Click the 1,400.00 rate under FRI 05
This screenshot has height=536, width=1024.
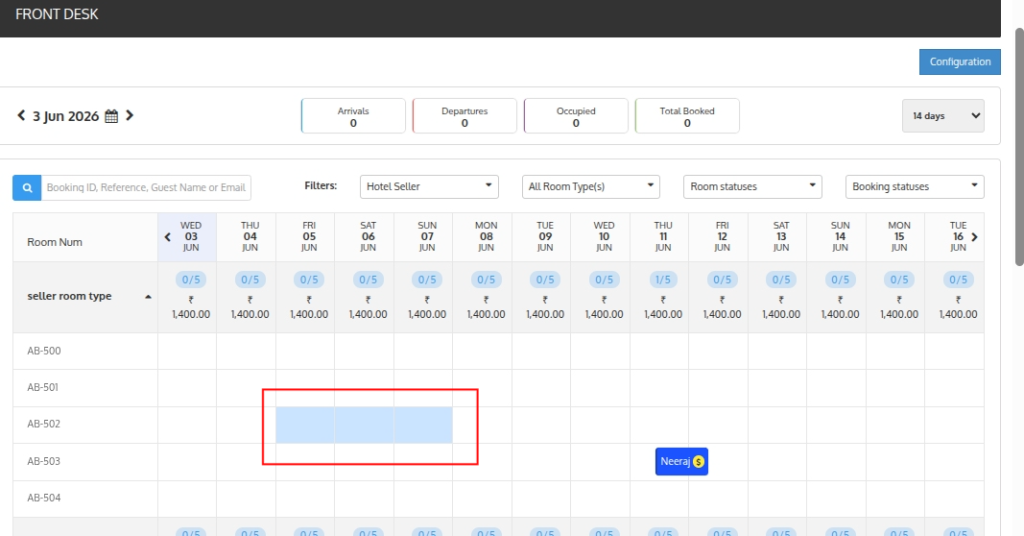coord(309,314)
